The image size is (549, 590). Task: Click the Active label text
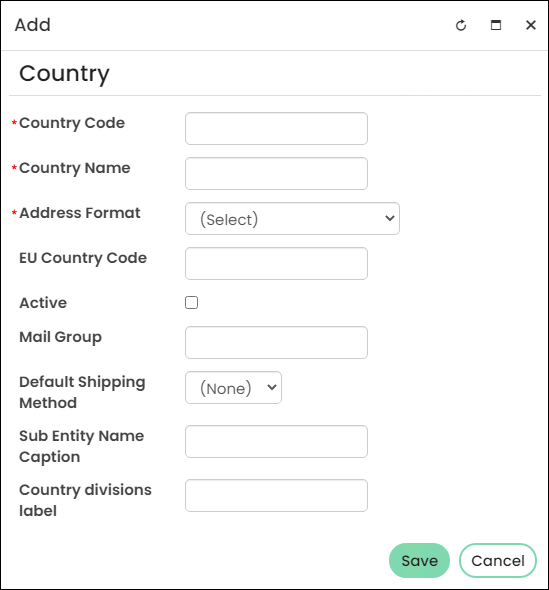tap(43, 303)
